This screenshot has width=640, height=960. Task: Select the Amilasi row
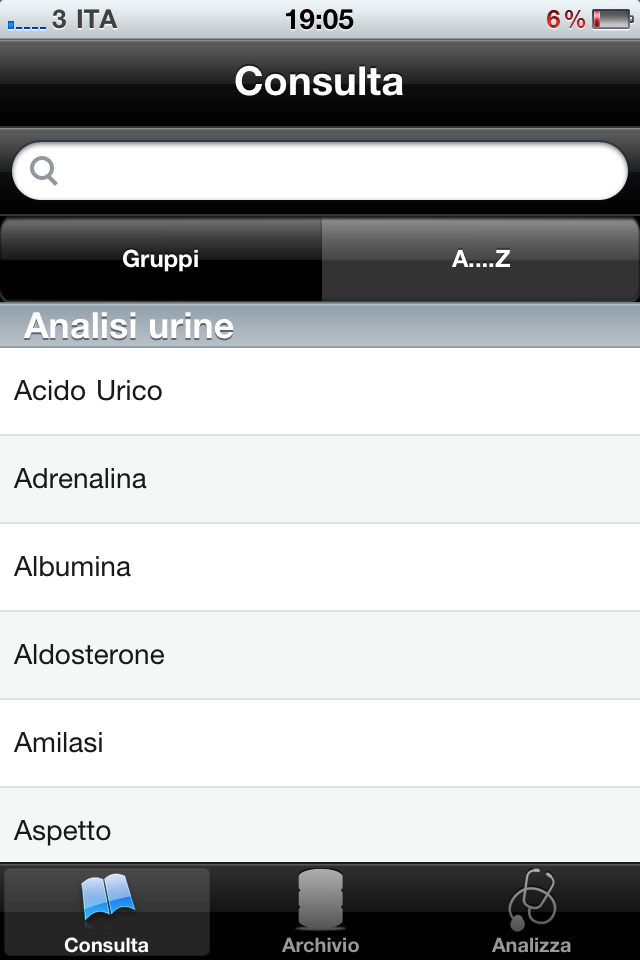(320, 743)
